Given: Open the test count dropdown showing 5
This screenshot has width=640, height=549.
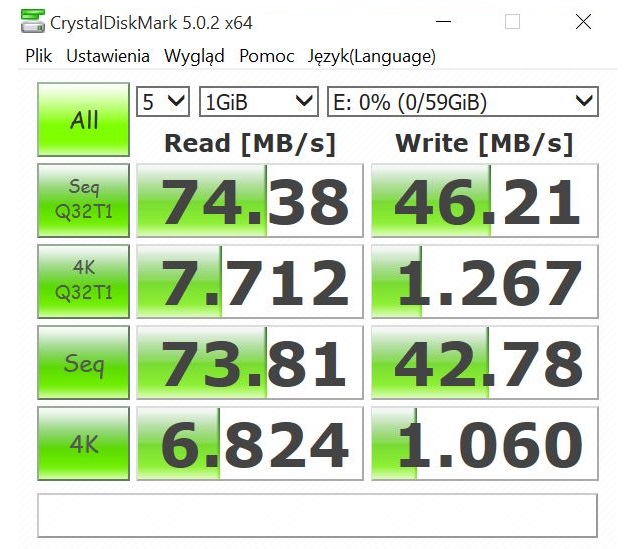Looking at the screenshot, I should (x=163, y=101).
